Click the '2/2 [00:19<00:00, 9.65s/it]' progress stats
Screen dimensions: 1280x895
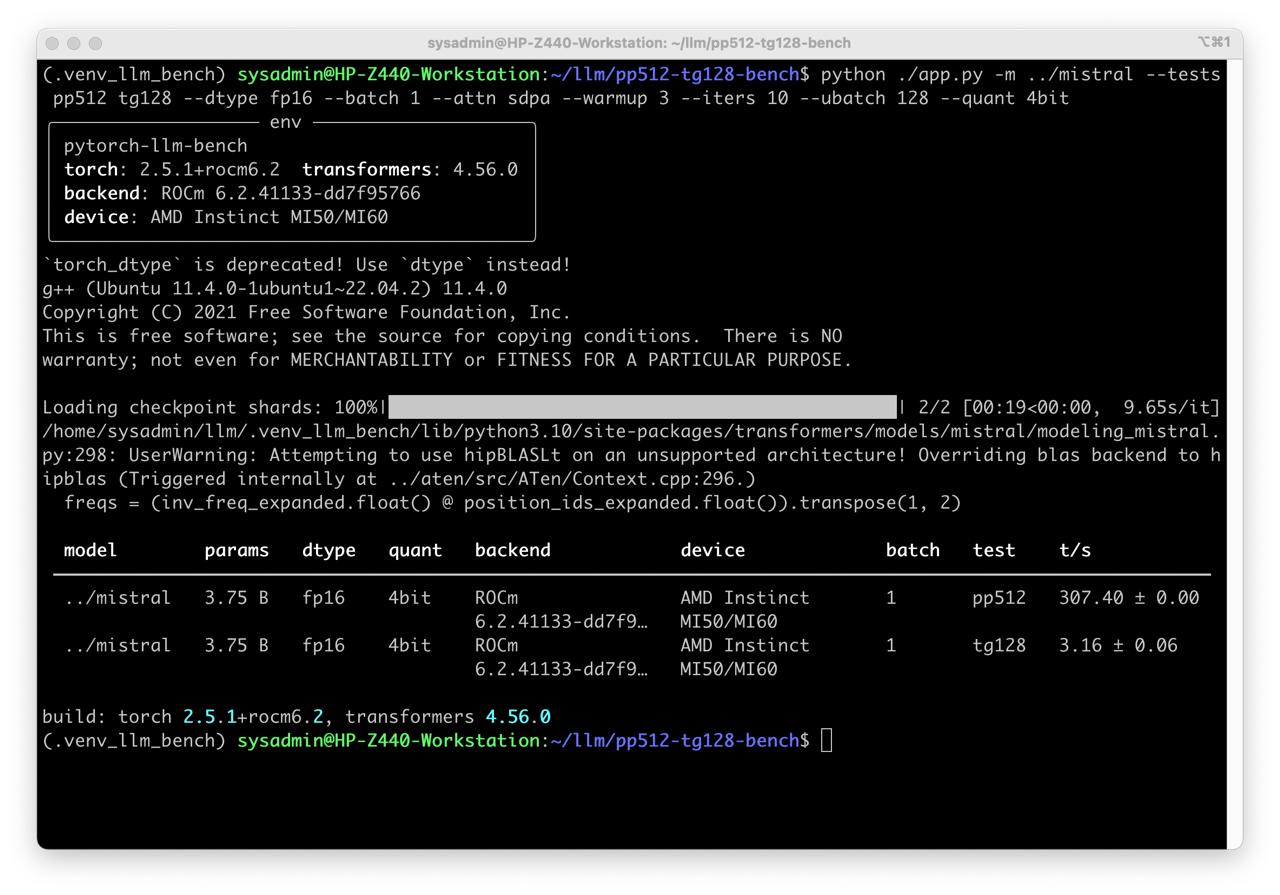[x=1069, y=407]
